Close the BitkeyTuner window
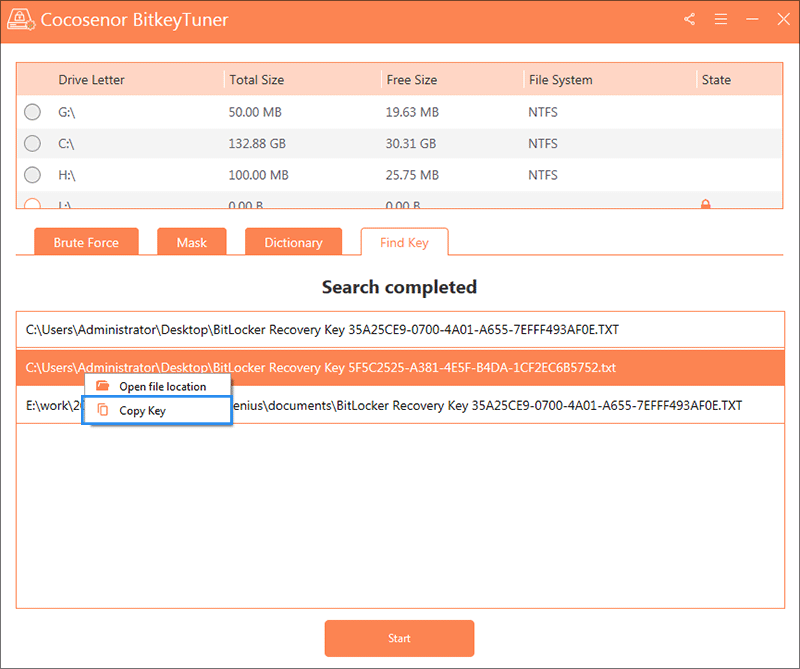Image resolution: width=800 pixels, height=669 pixels. pos(783,19)
